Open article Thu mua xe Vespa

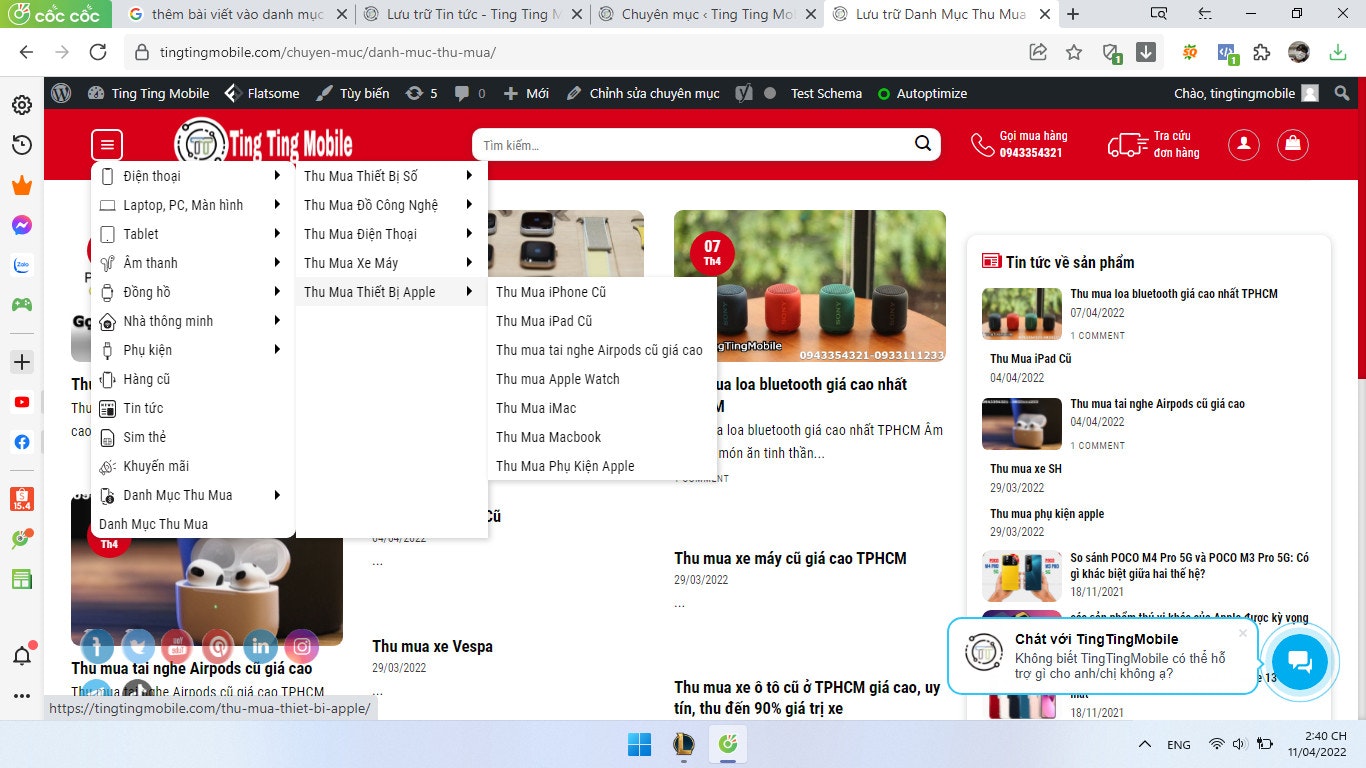tap(432, 646)
